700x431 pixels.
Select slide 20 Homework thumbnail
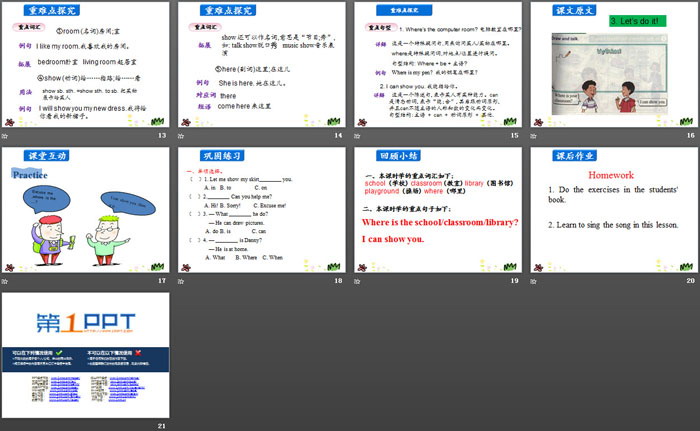[615, 210]
